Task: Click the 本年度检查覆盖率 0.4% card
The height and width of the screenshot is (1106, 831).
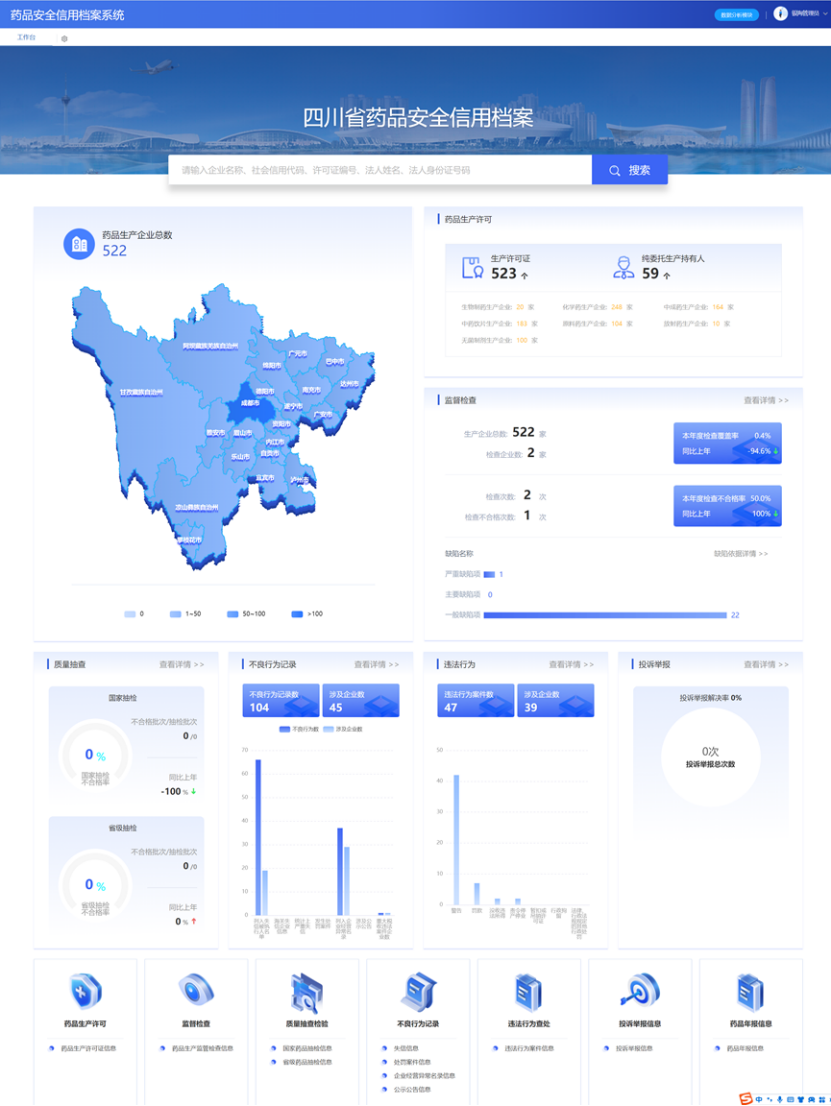Action: coord(727,443)
